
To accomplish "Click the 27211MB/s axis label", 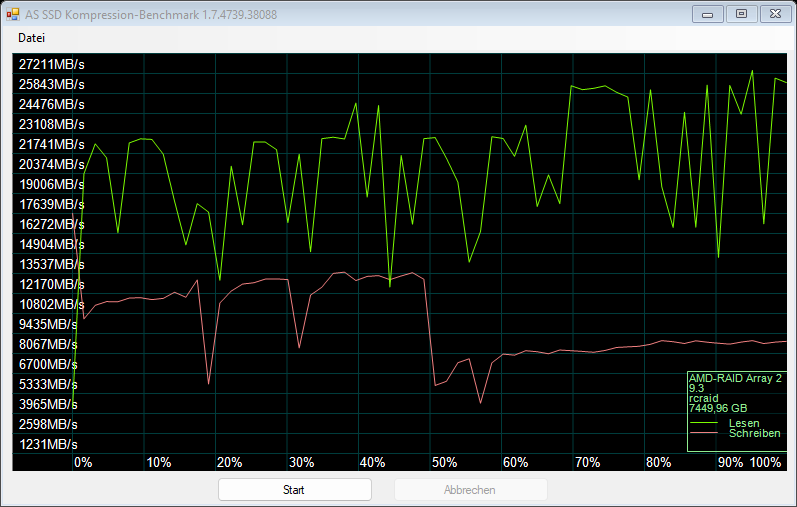I will 51,64.
